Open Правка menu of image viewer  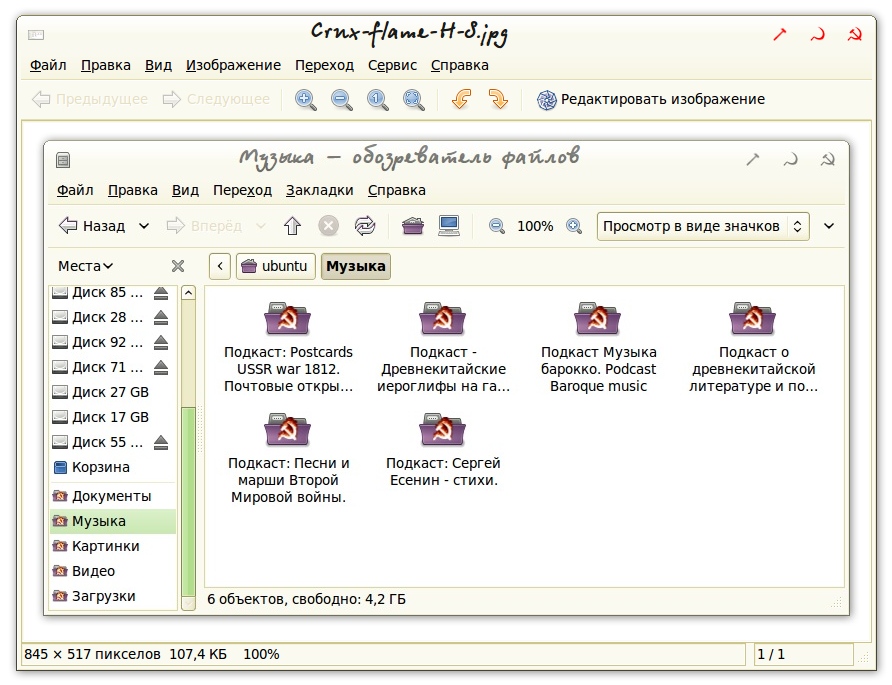pyautogui.click(x=105, y=65)
